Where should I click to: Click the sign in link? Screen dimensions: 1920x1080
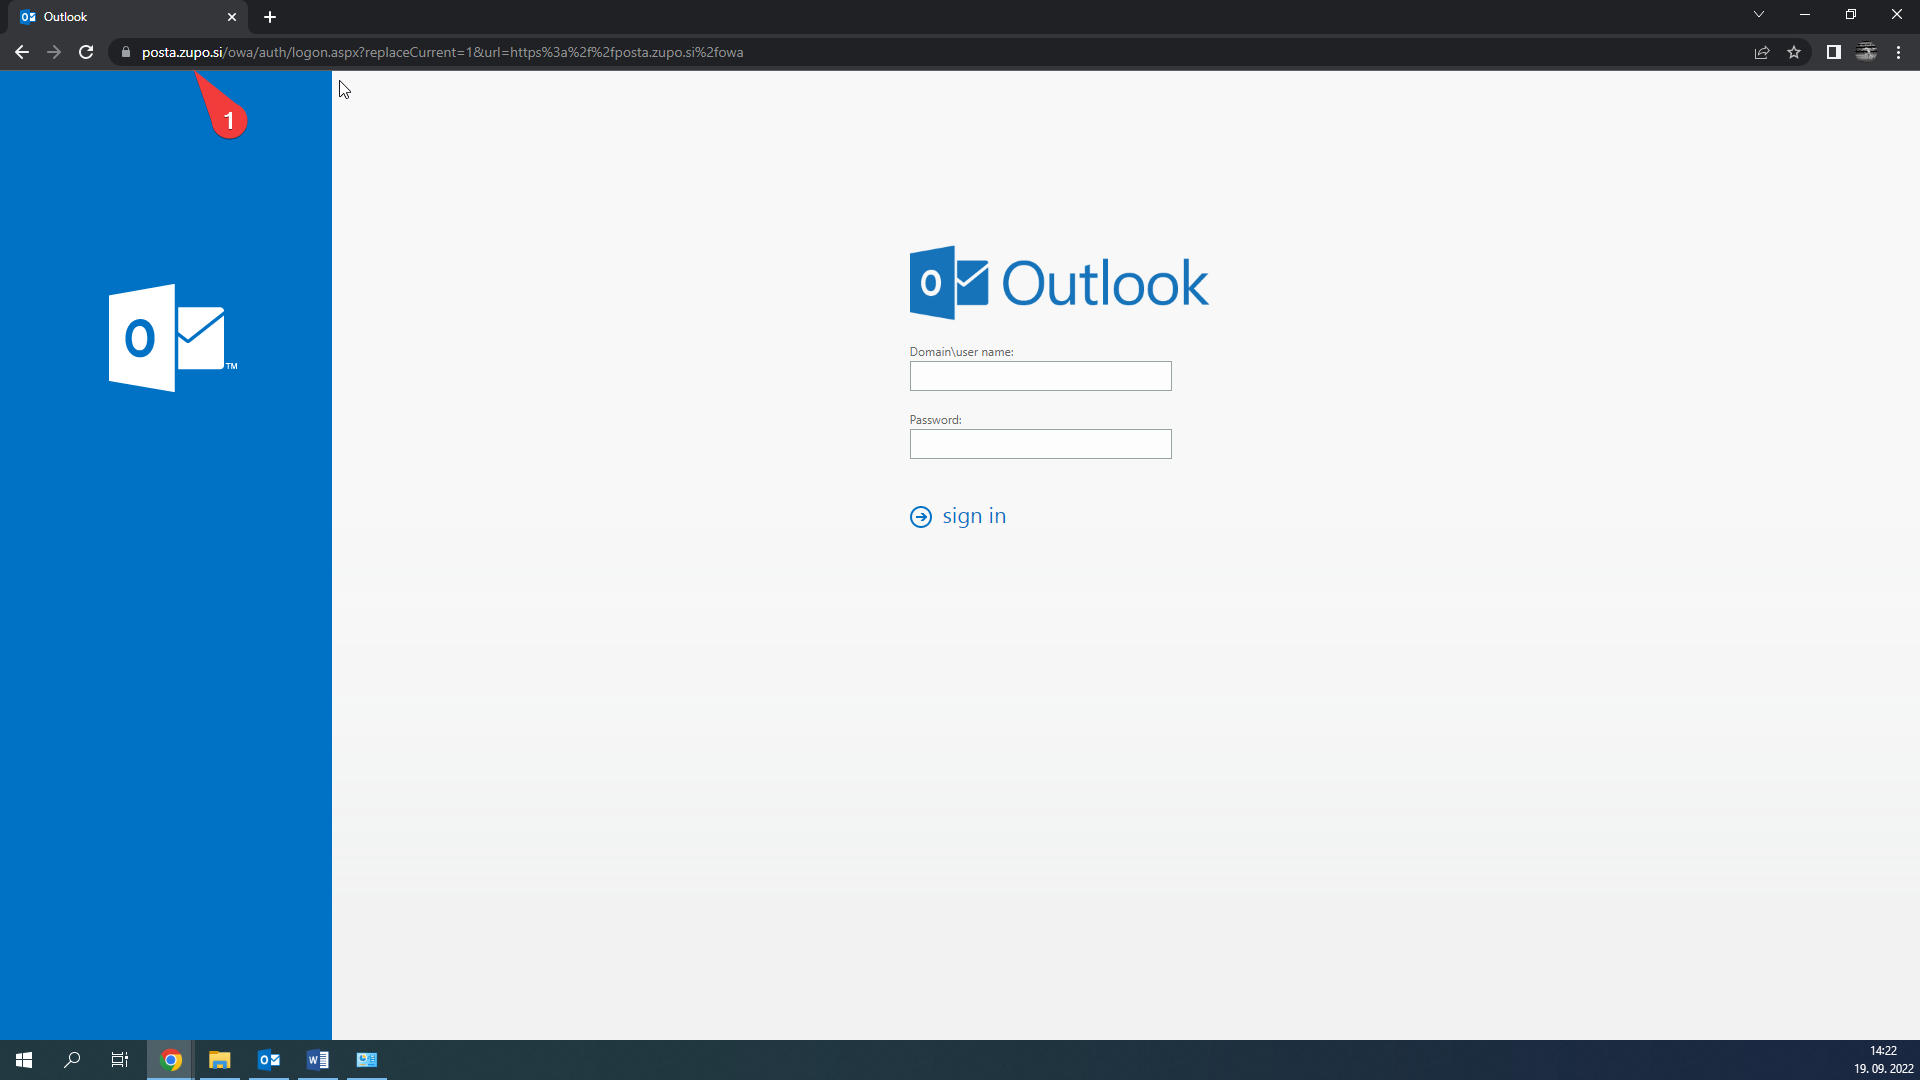point(974,516)
